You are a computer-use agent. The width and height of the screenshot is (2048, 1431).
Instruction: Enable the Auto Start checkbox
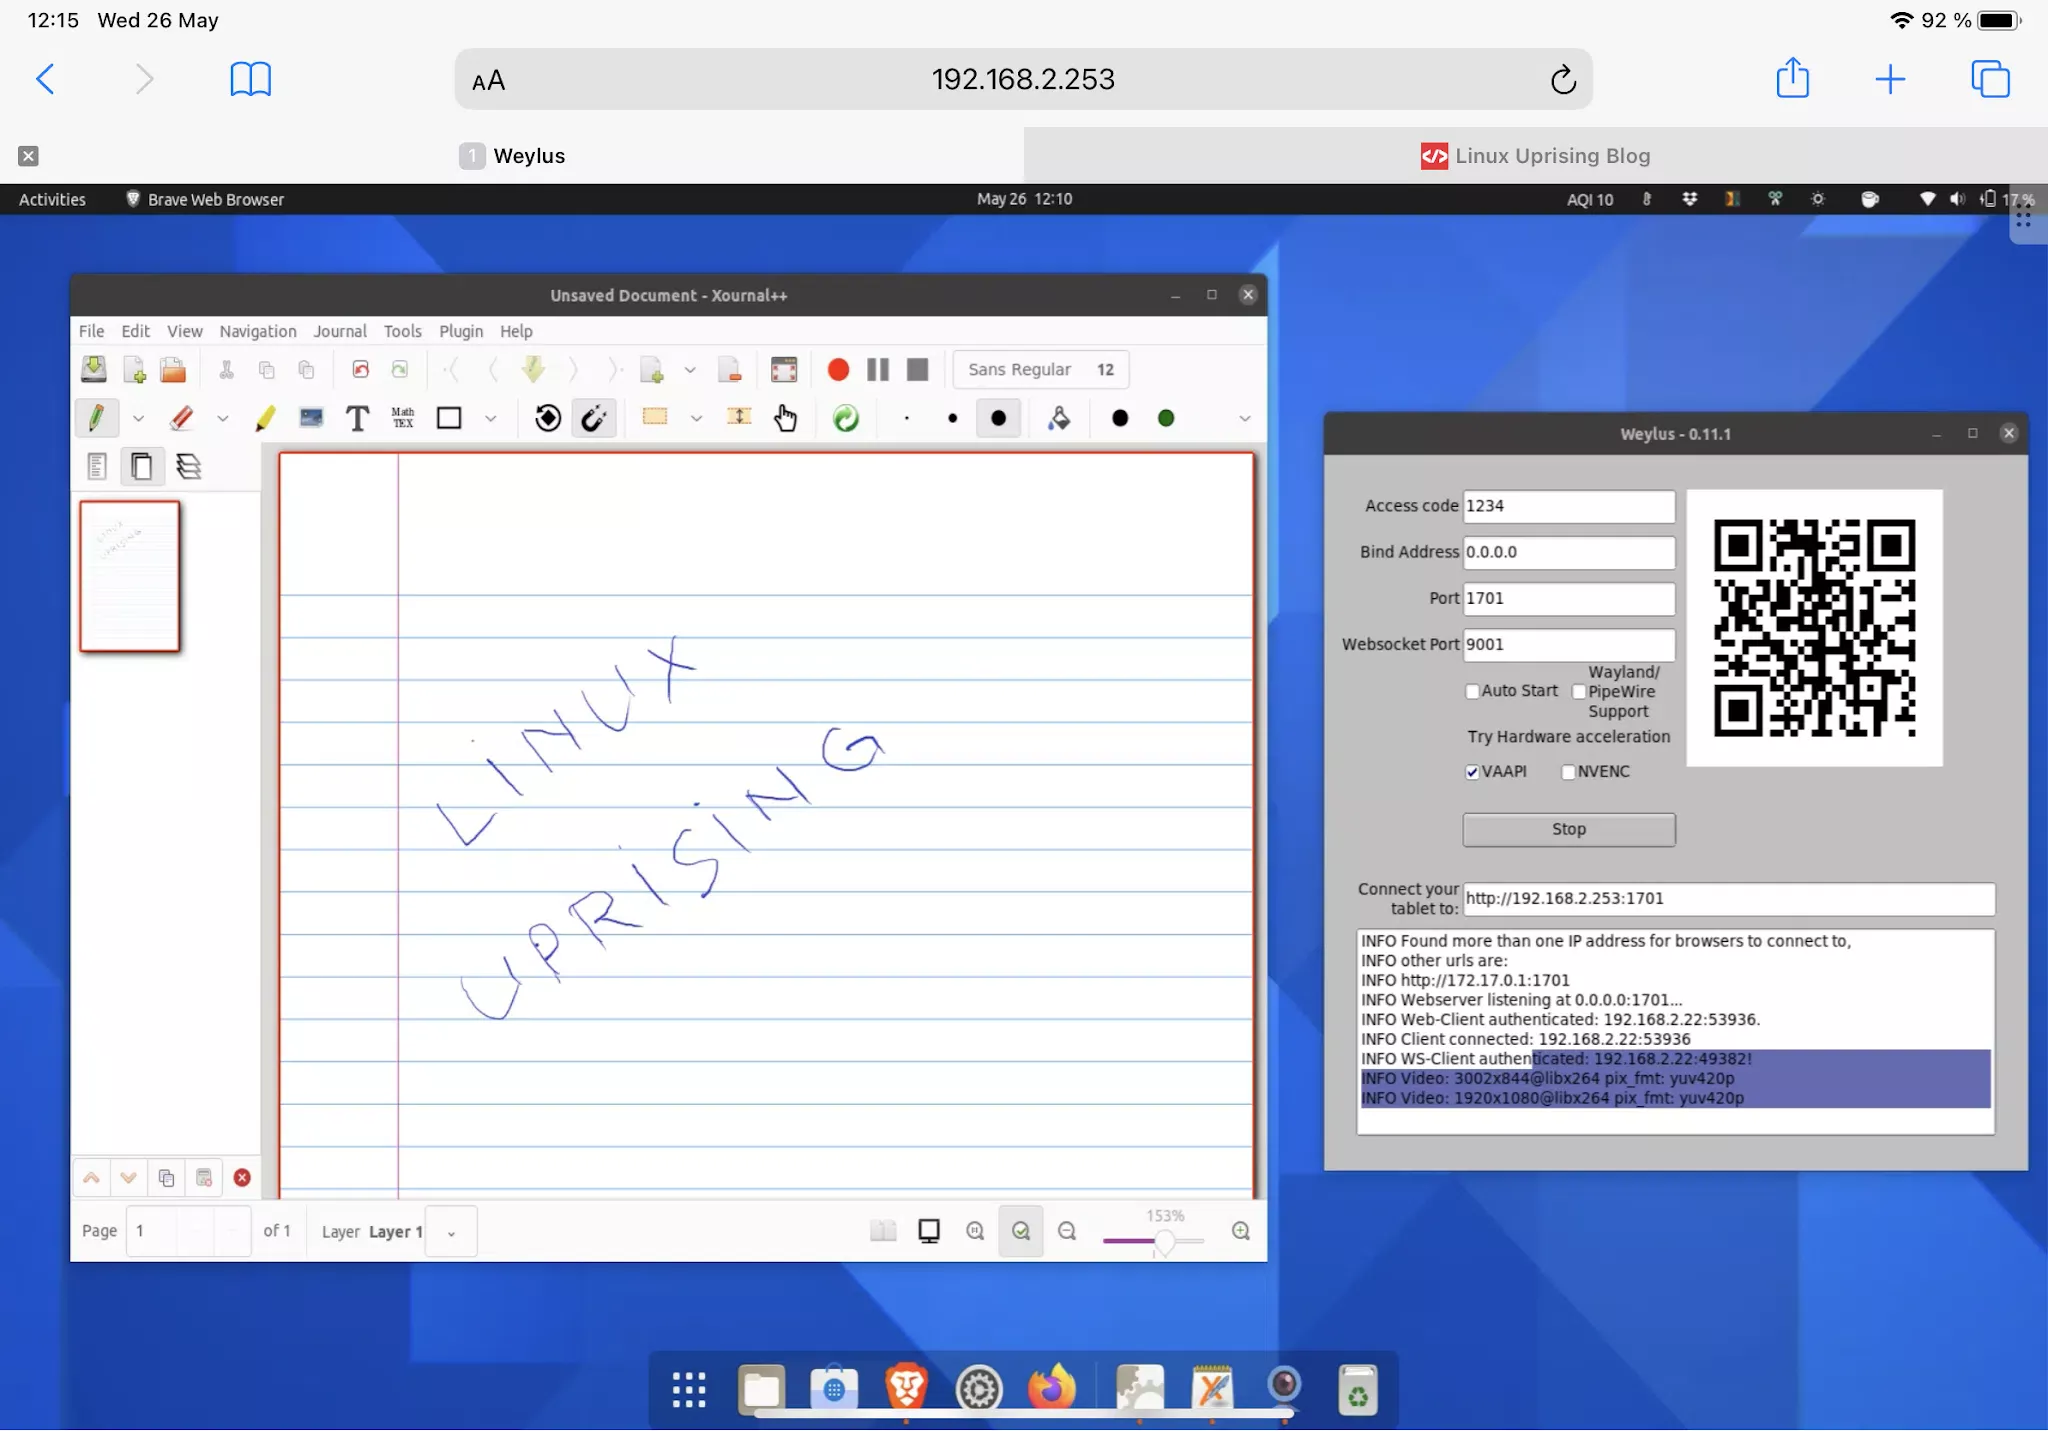click(1472, 691)
